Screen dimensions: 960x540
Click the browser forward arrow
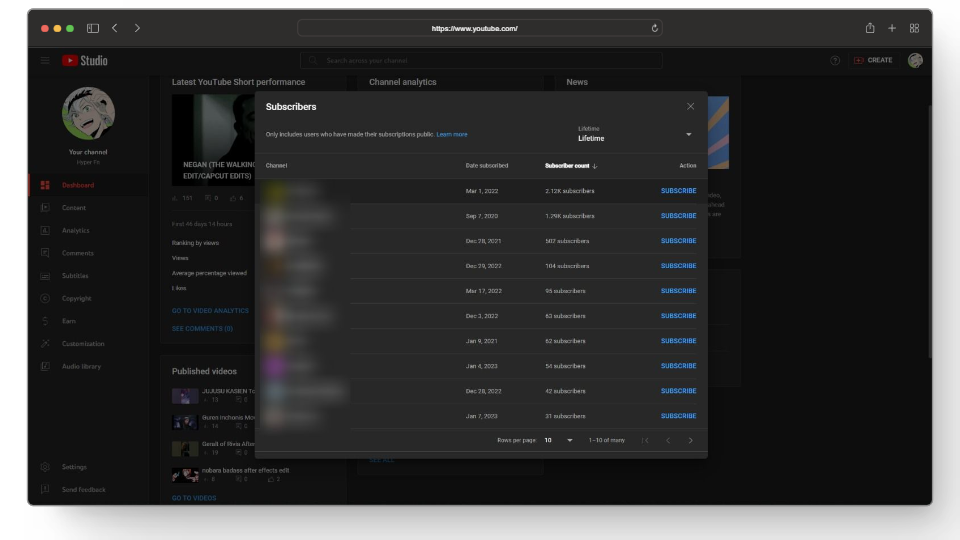(x=137, y=28)
